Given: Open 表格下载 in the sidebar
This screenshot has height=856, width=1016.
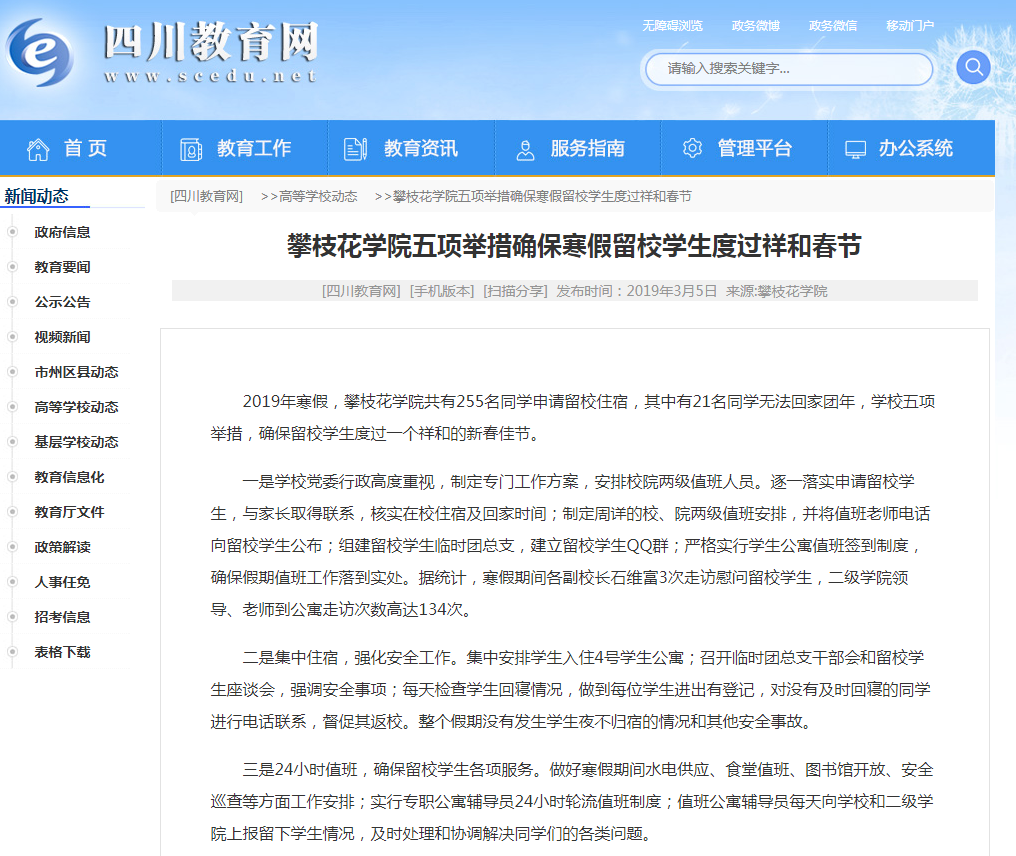Looking at the screenshot, I should (62, 652).
